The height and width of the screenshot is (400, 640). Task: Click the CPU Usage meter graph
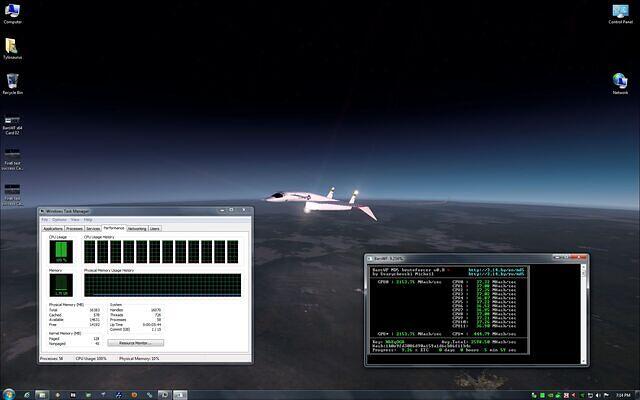(59, 251)
